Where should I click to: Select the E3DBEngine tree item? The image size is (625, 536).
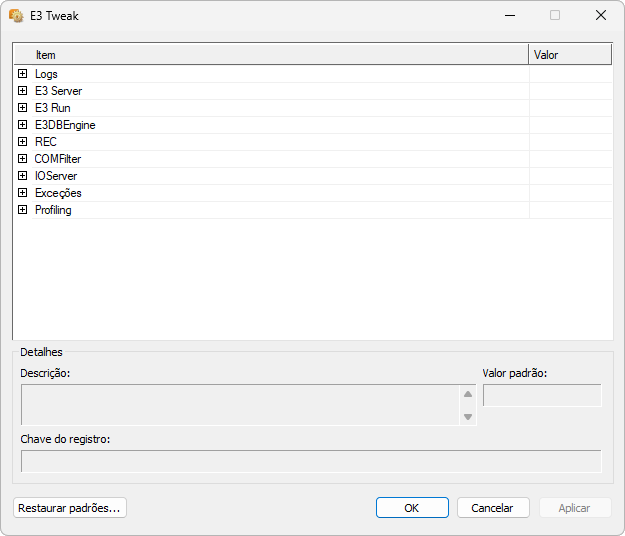pos(65,125)
